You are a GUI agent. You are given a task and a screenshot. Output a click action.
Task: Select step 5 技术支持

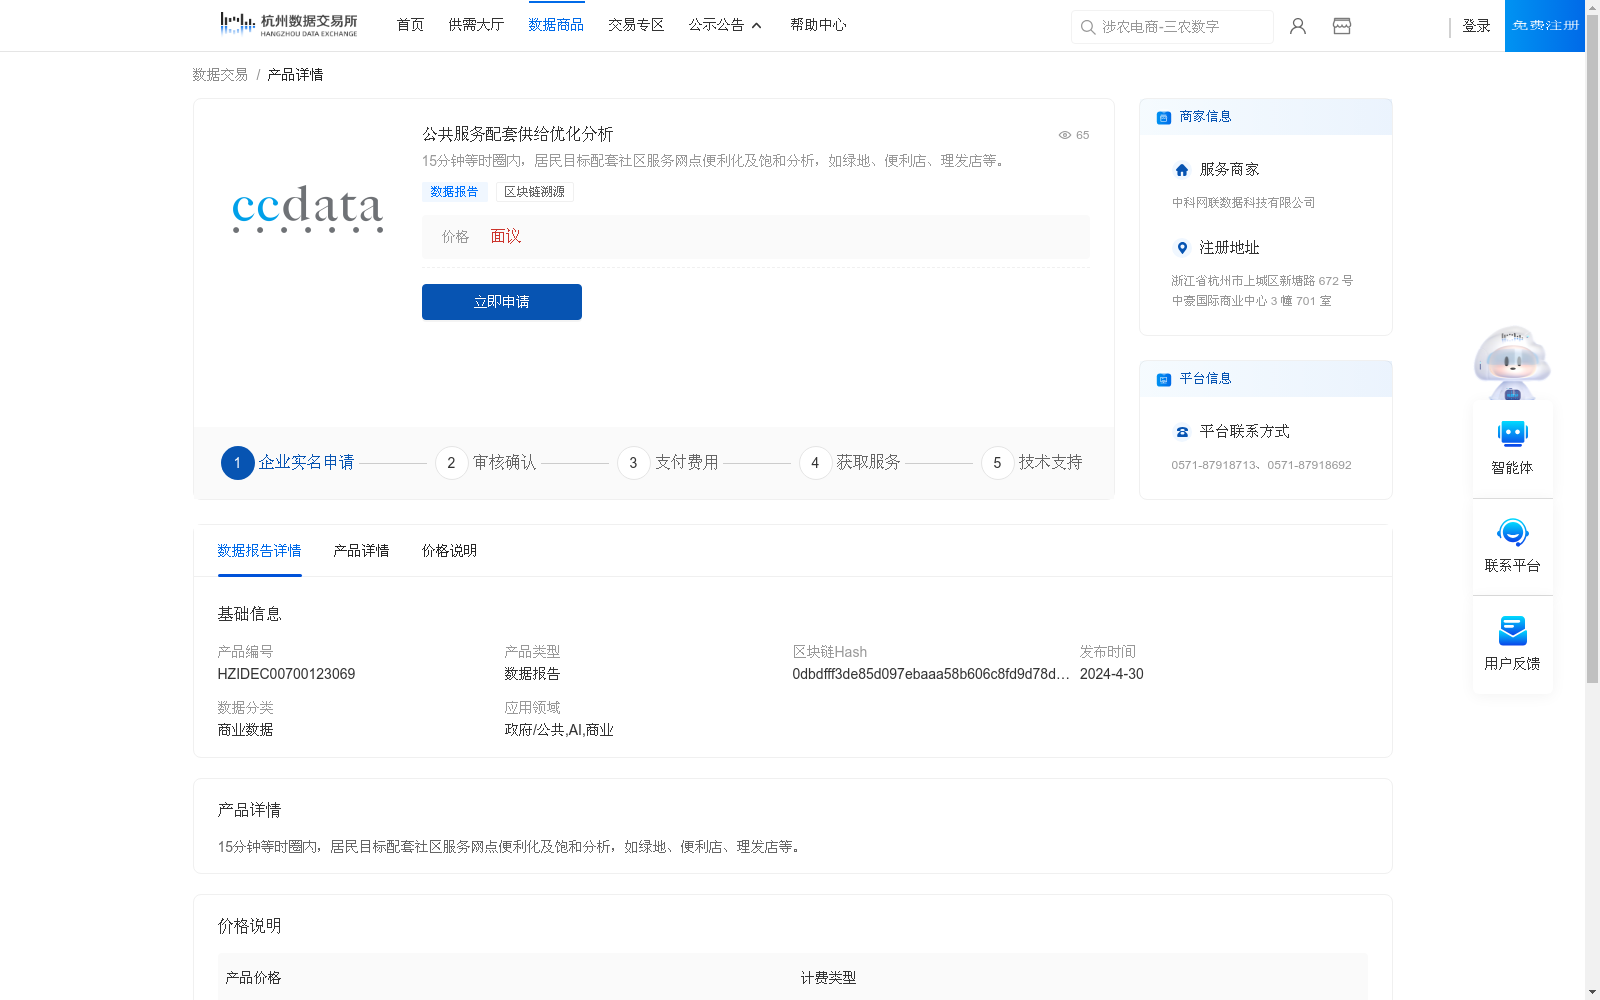[1032, 463]
